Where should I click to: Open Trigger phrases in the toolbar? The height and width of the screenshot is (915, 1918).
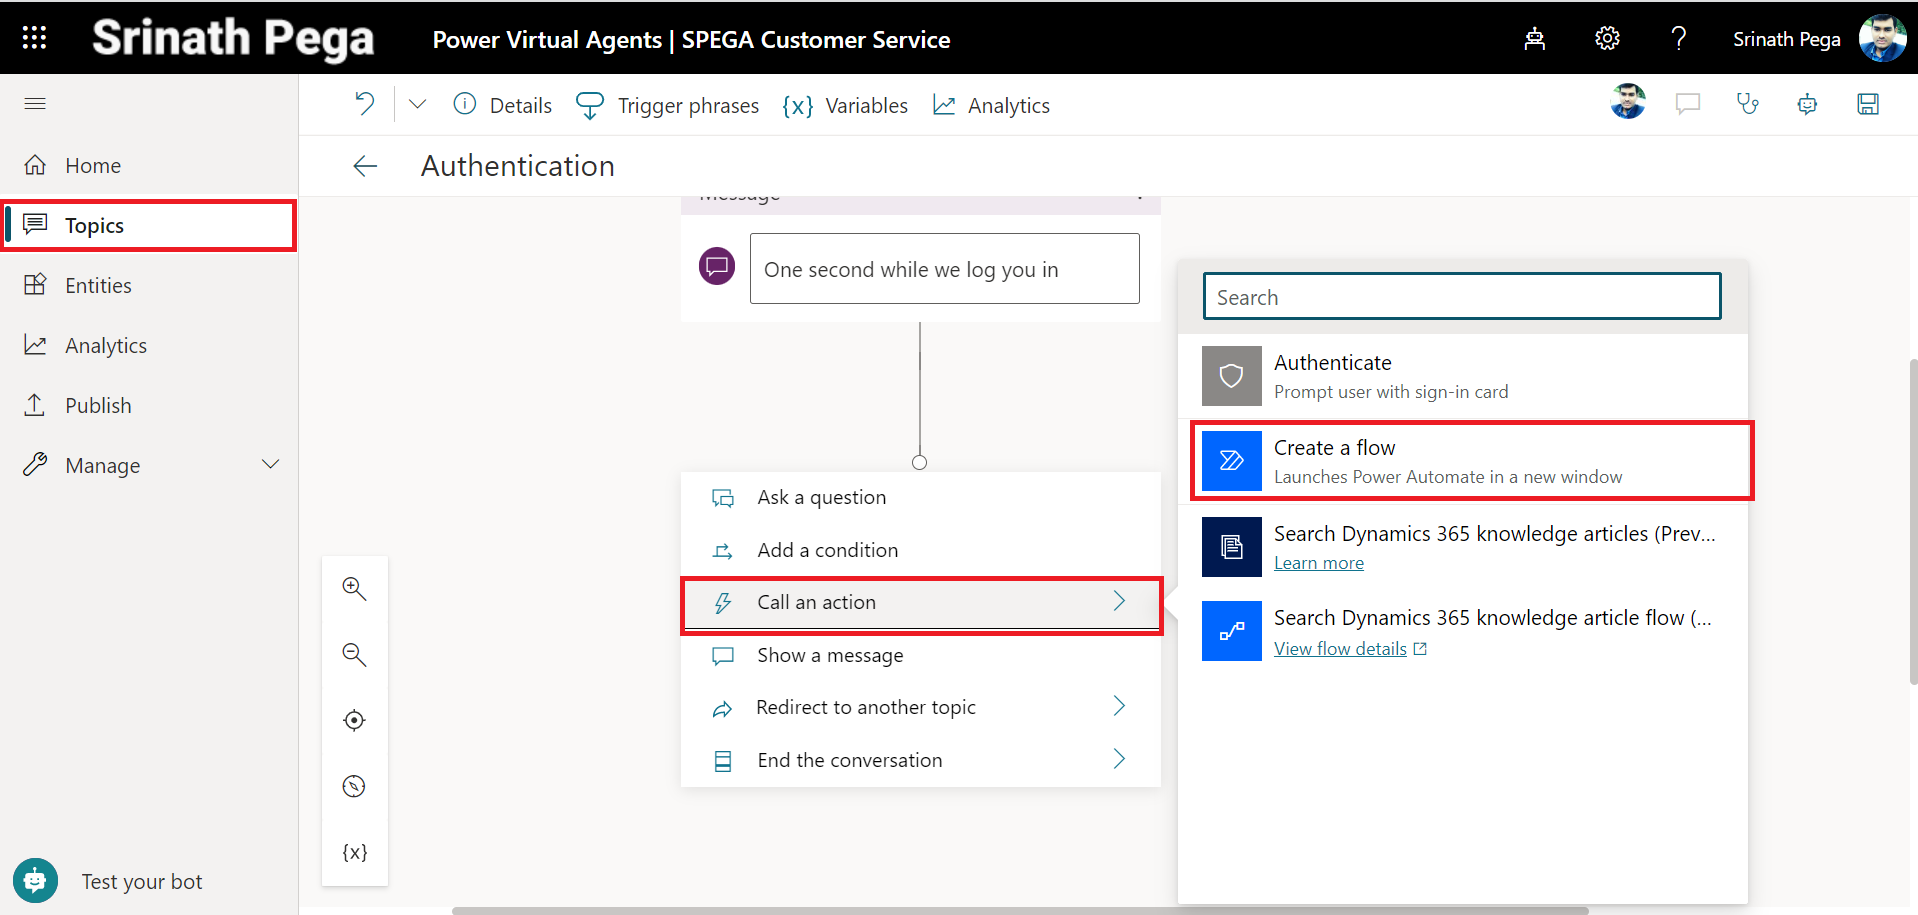coord(668,105)
